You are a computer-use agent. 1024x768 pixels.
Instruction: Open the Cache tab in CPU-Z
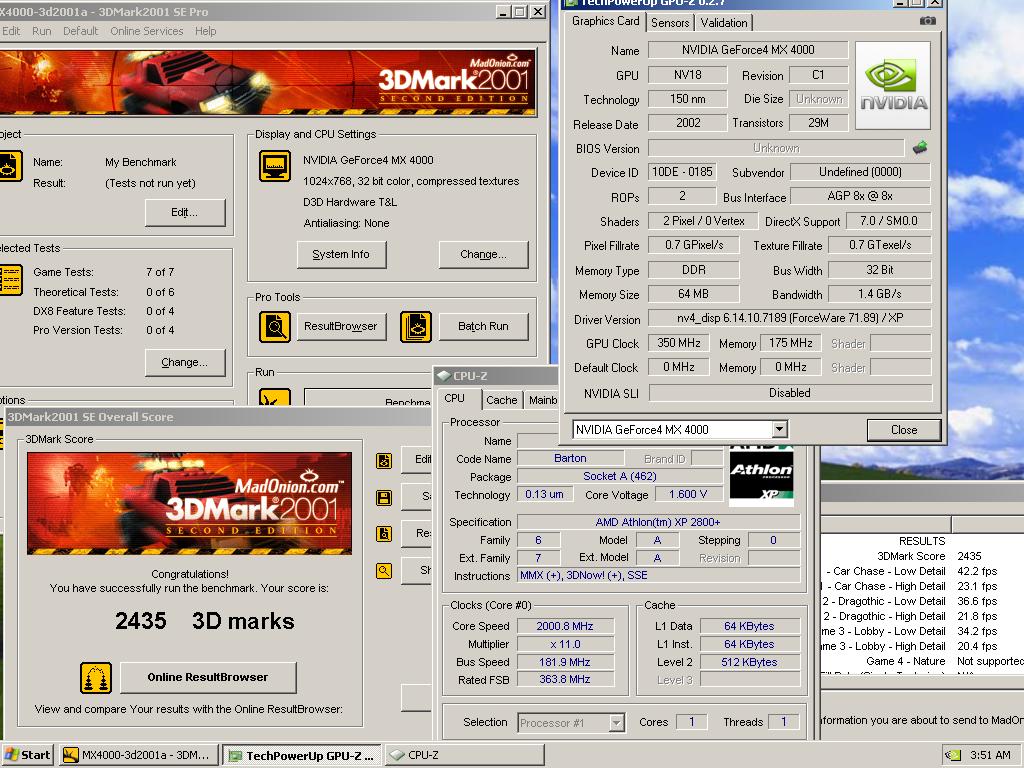(x=502, y=400)
